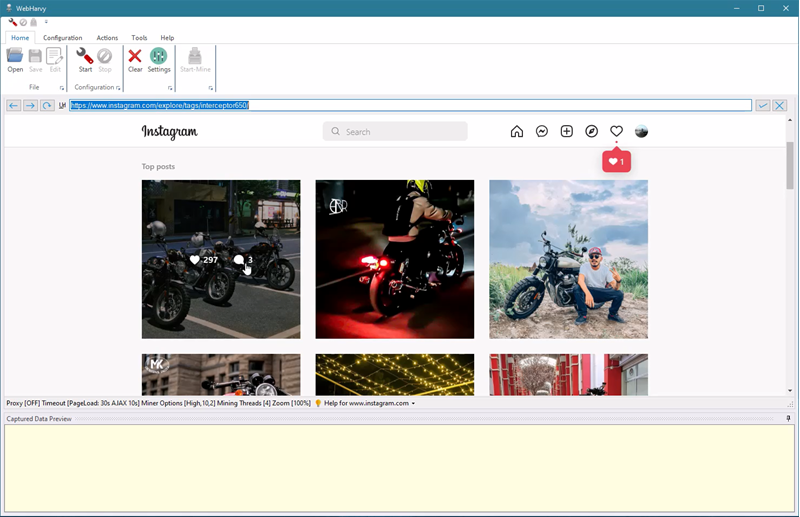Click the Open file icon

click(x=15, y=59)
